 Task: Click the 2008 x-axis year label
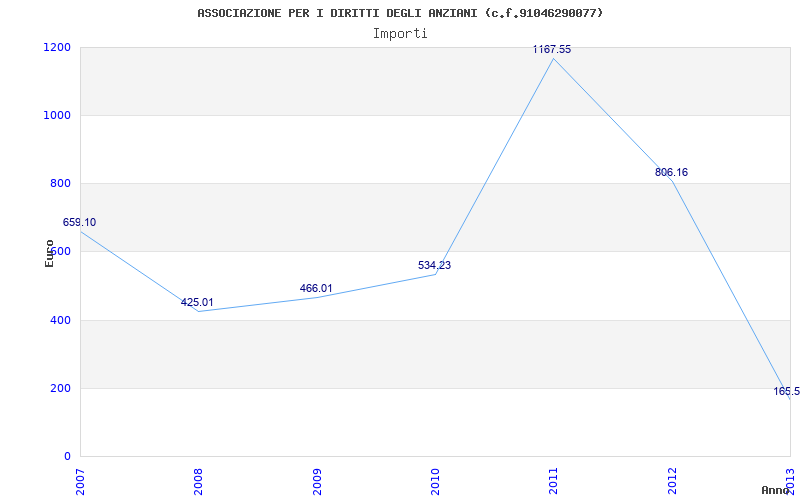pos(198,482)
